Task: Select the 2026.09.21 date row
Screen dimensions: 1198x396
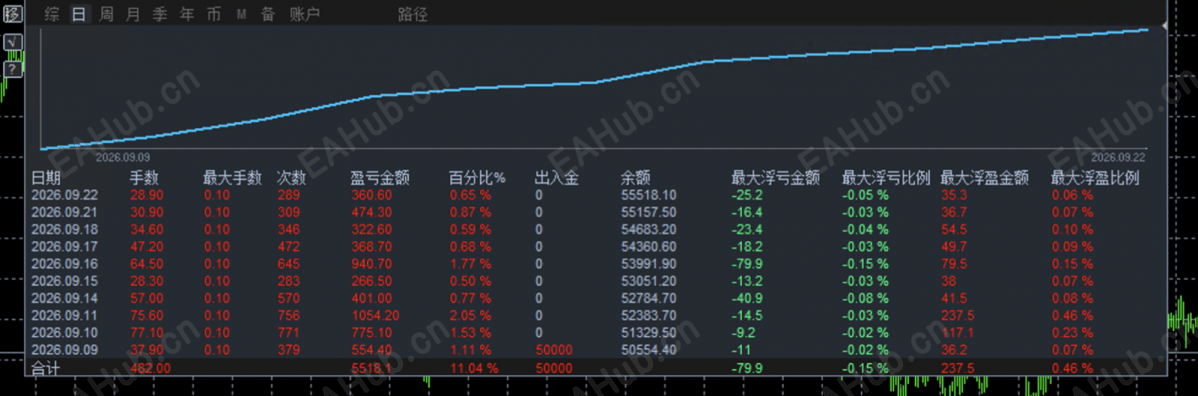Action: (x=63, y=212)
